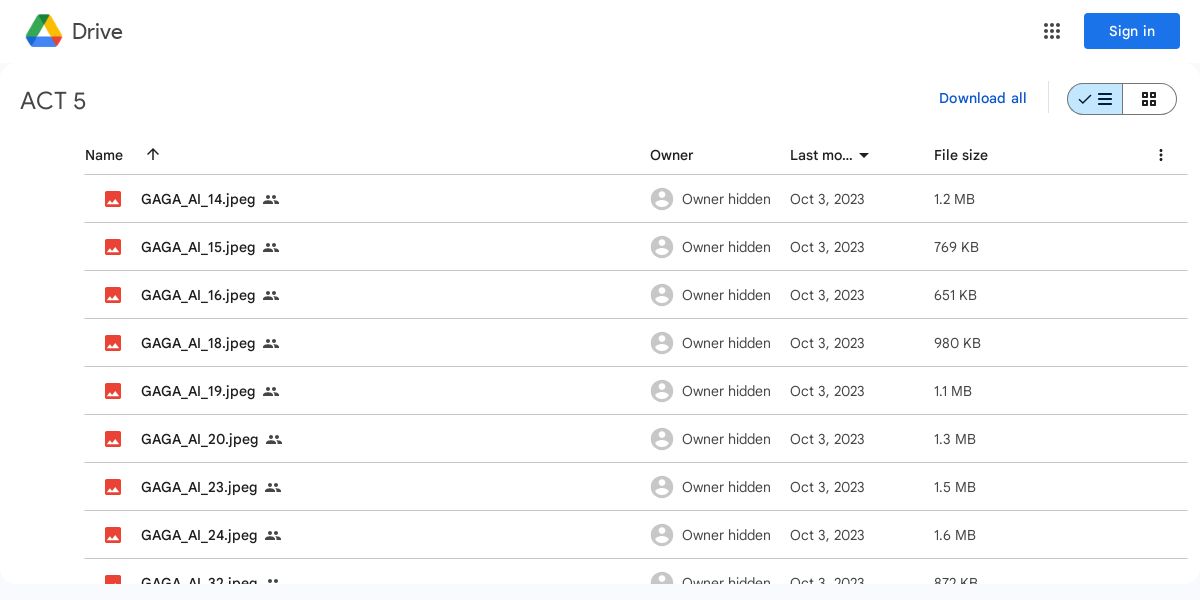1200x600 pixels.
Task: Click the shared people icon beside GAGA_AI_15.jpeg
Action: point(271,247)
